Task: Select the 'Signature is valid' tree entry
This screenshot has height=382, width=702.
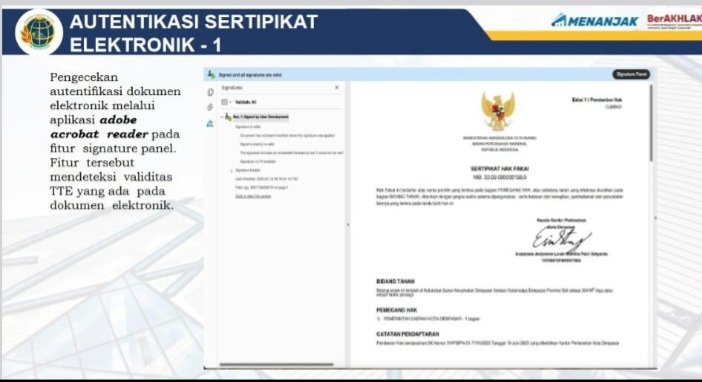Action: pyautogui.click(x=248, y=127)
